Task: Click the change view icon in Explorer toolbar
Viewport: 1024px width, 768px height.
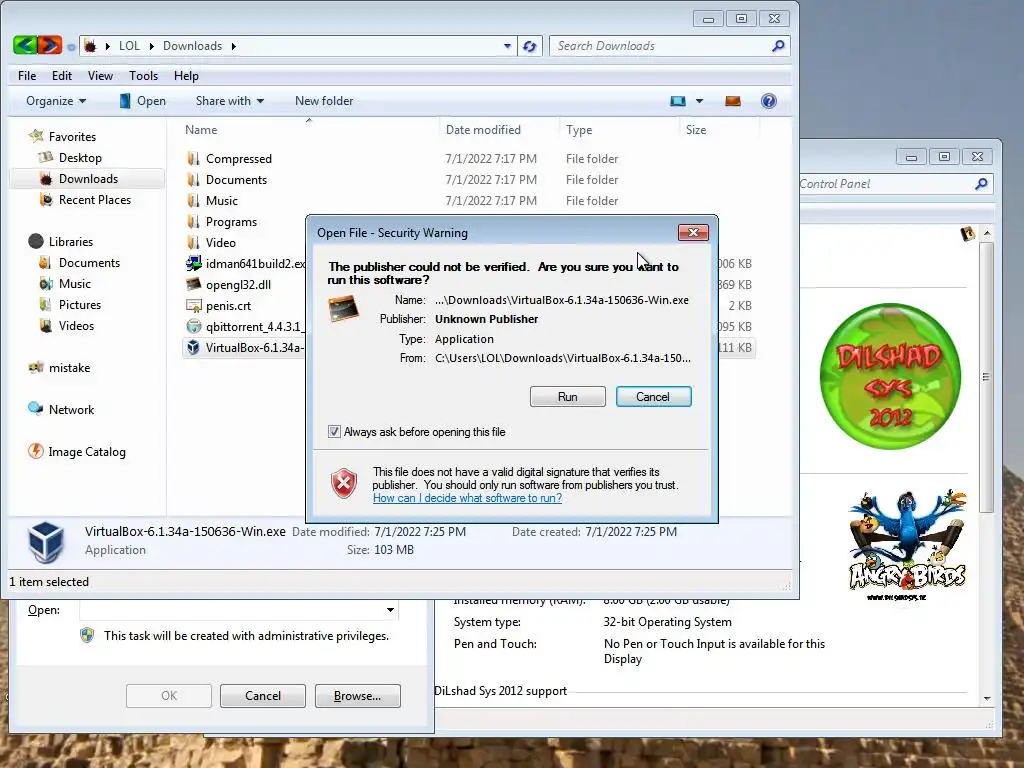Action: pyautogui.click(x=678, y=101)
